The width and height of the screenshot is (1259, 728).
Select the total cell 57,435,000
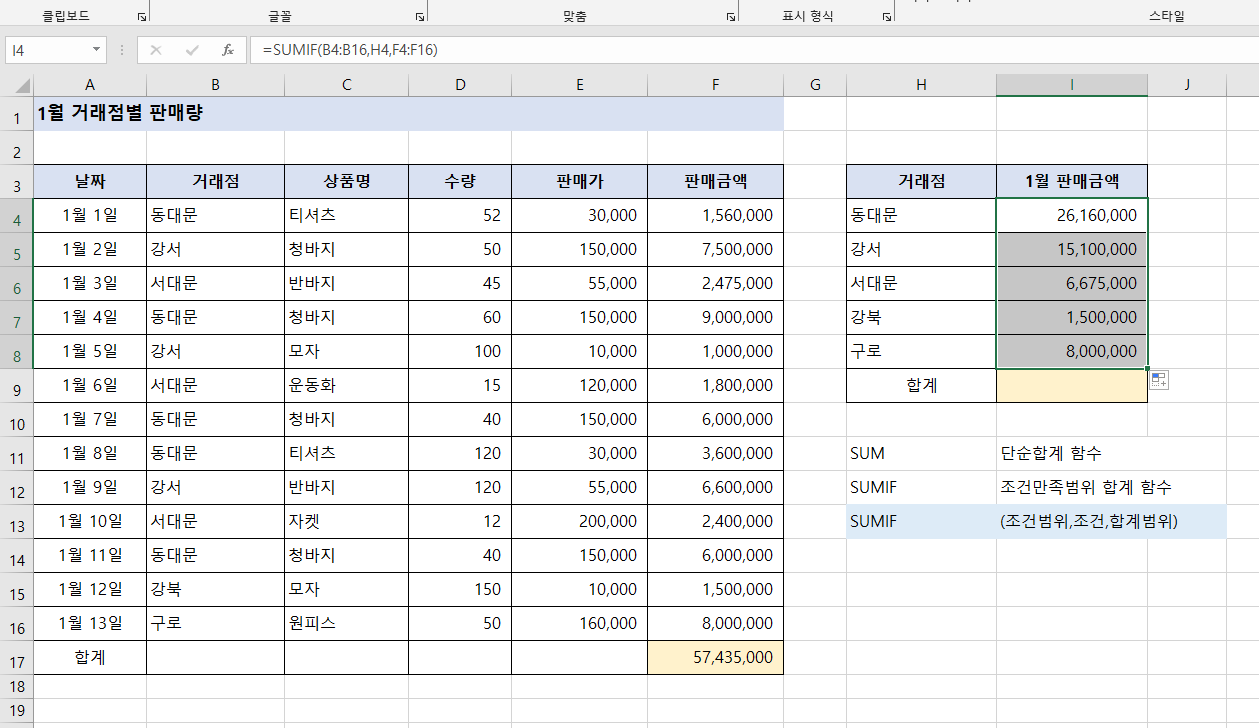[715, 658]
